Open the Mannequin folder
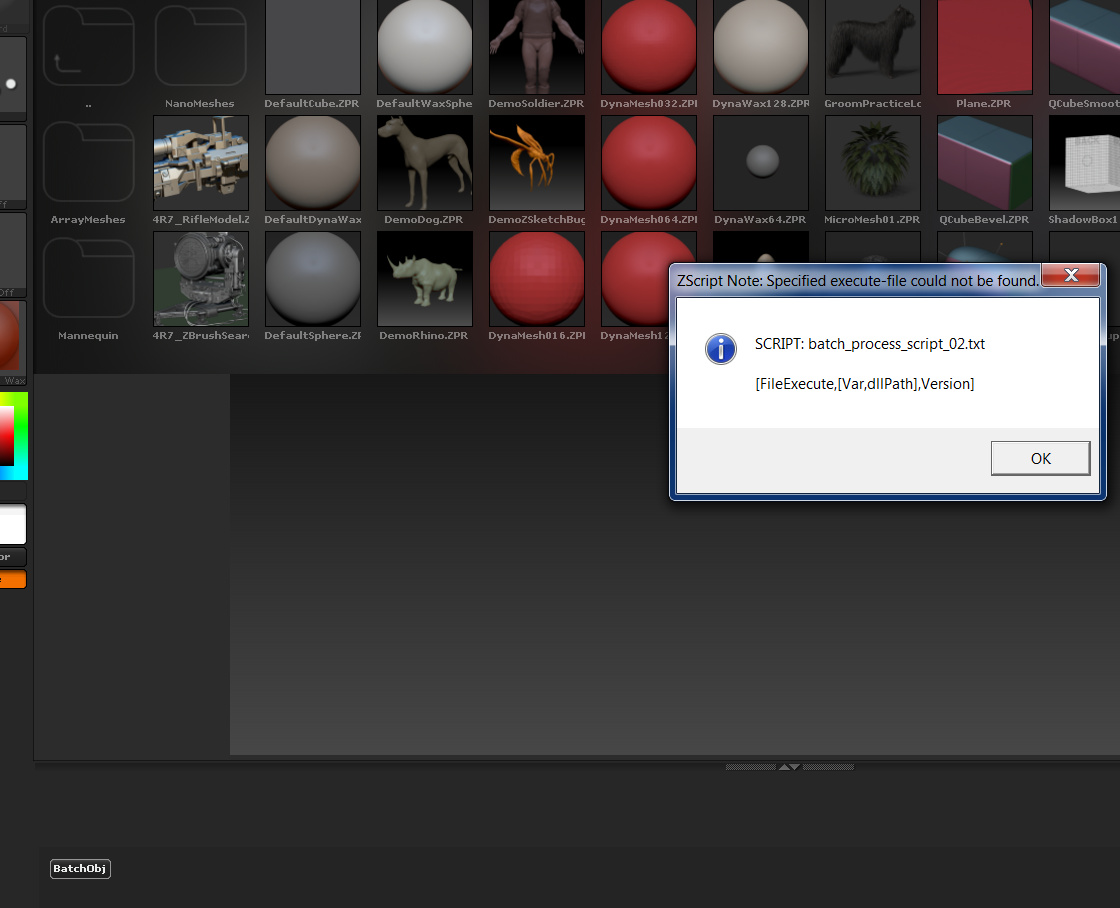 coord(89,279)
